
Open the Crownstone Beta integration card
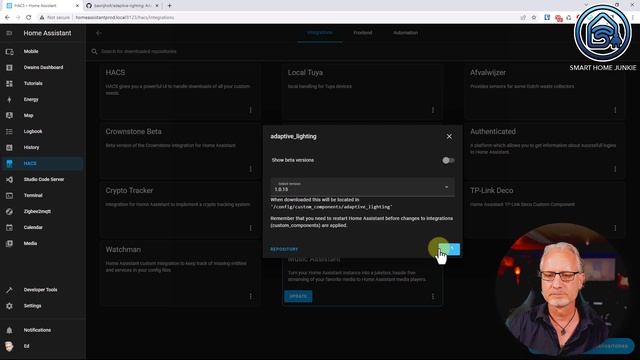180,151
